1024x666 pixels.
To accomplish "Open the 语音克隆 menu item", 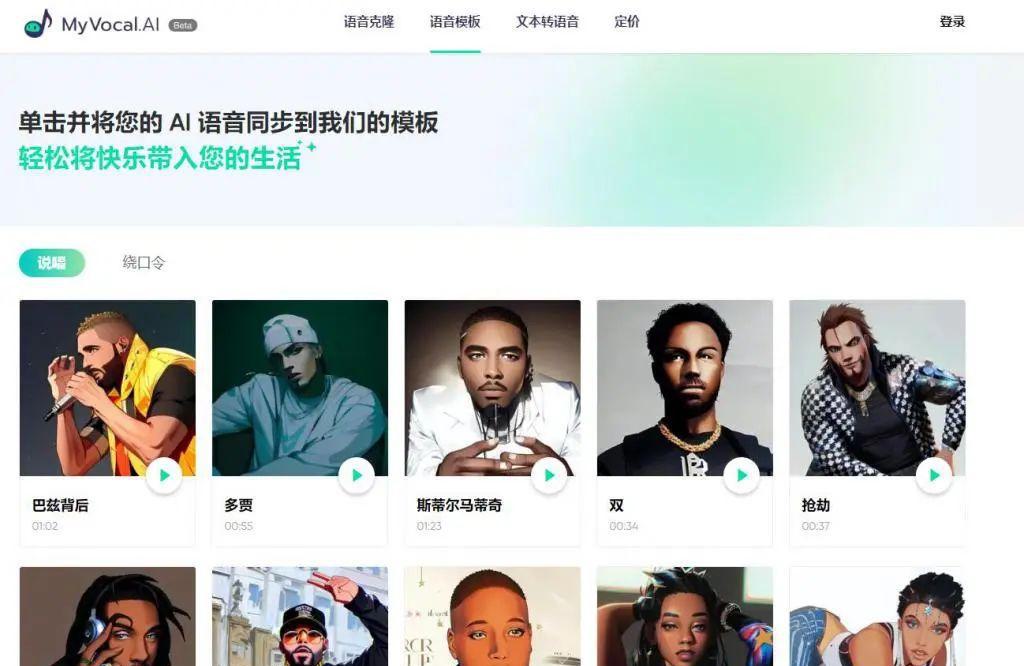I will [x=369, y=22].
